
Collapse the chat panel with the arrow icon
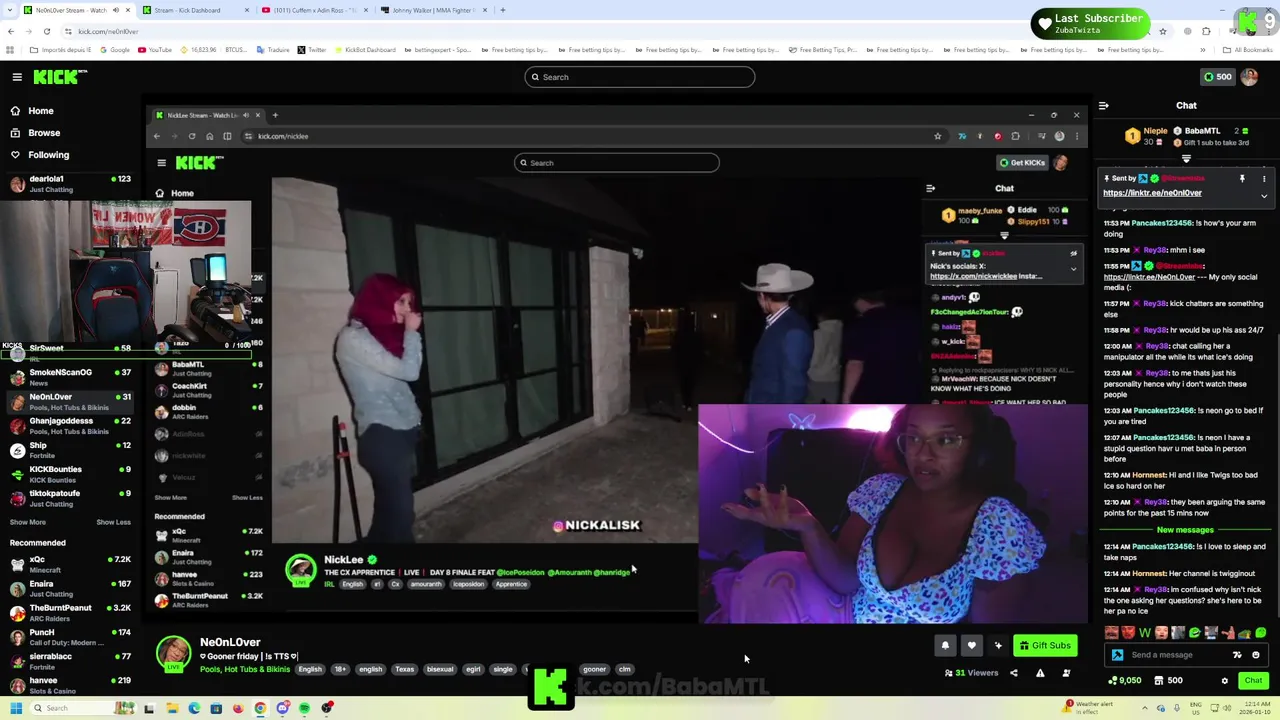click(x=1103, y=105)
